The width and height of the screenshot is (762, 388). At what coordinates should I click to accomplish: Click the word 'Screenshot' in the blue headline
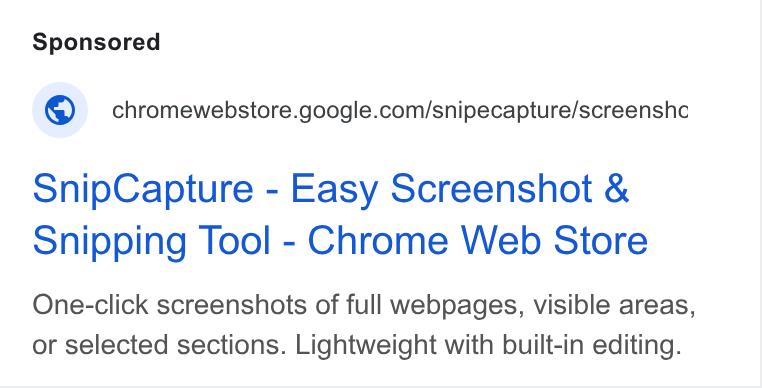tap(491, 189)
